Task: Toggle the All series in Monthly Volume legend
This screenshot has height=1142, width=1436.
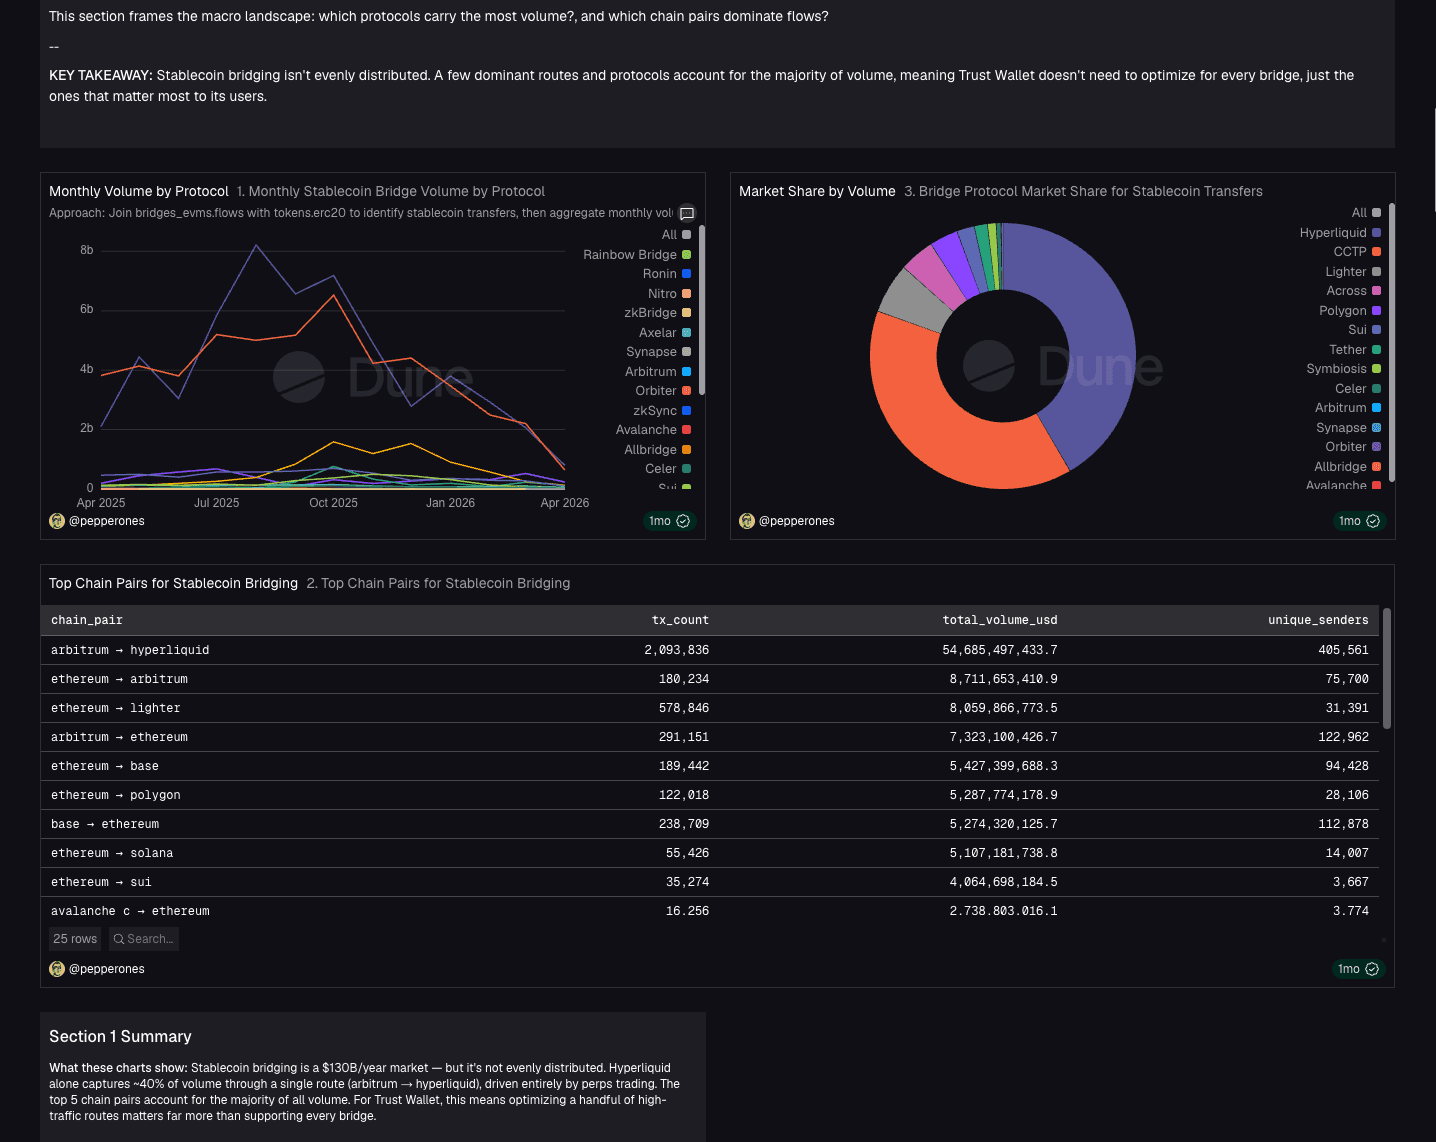Action: (x=676, y=235)
